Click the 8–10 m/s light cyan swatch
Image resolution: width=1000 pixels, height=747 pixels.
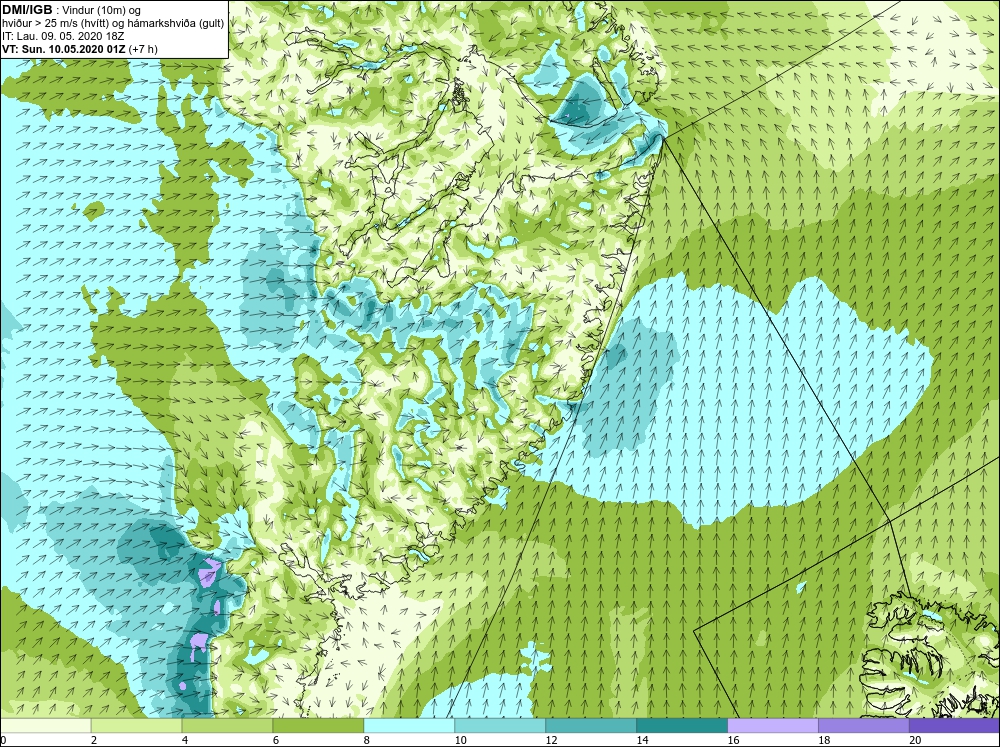click(409, 725)
